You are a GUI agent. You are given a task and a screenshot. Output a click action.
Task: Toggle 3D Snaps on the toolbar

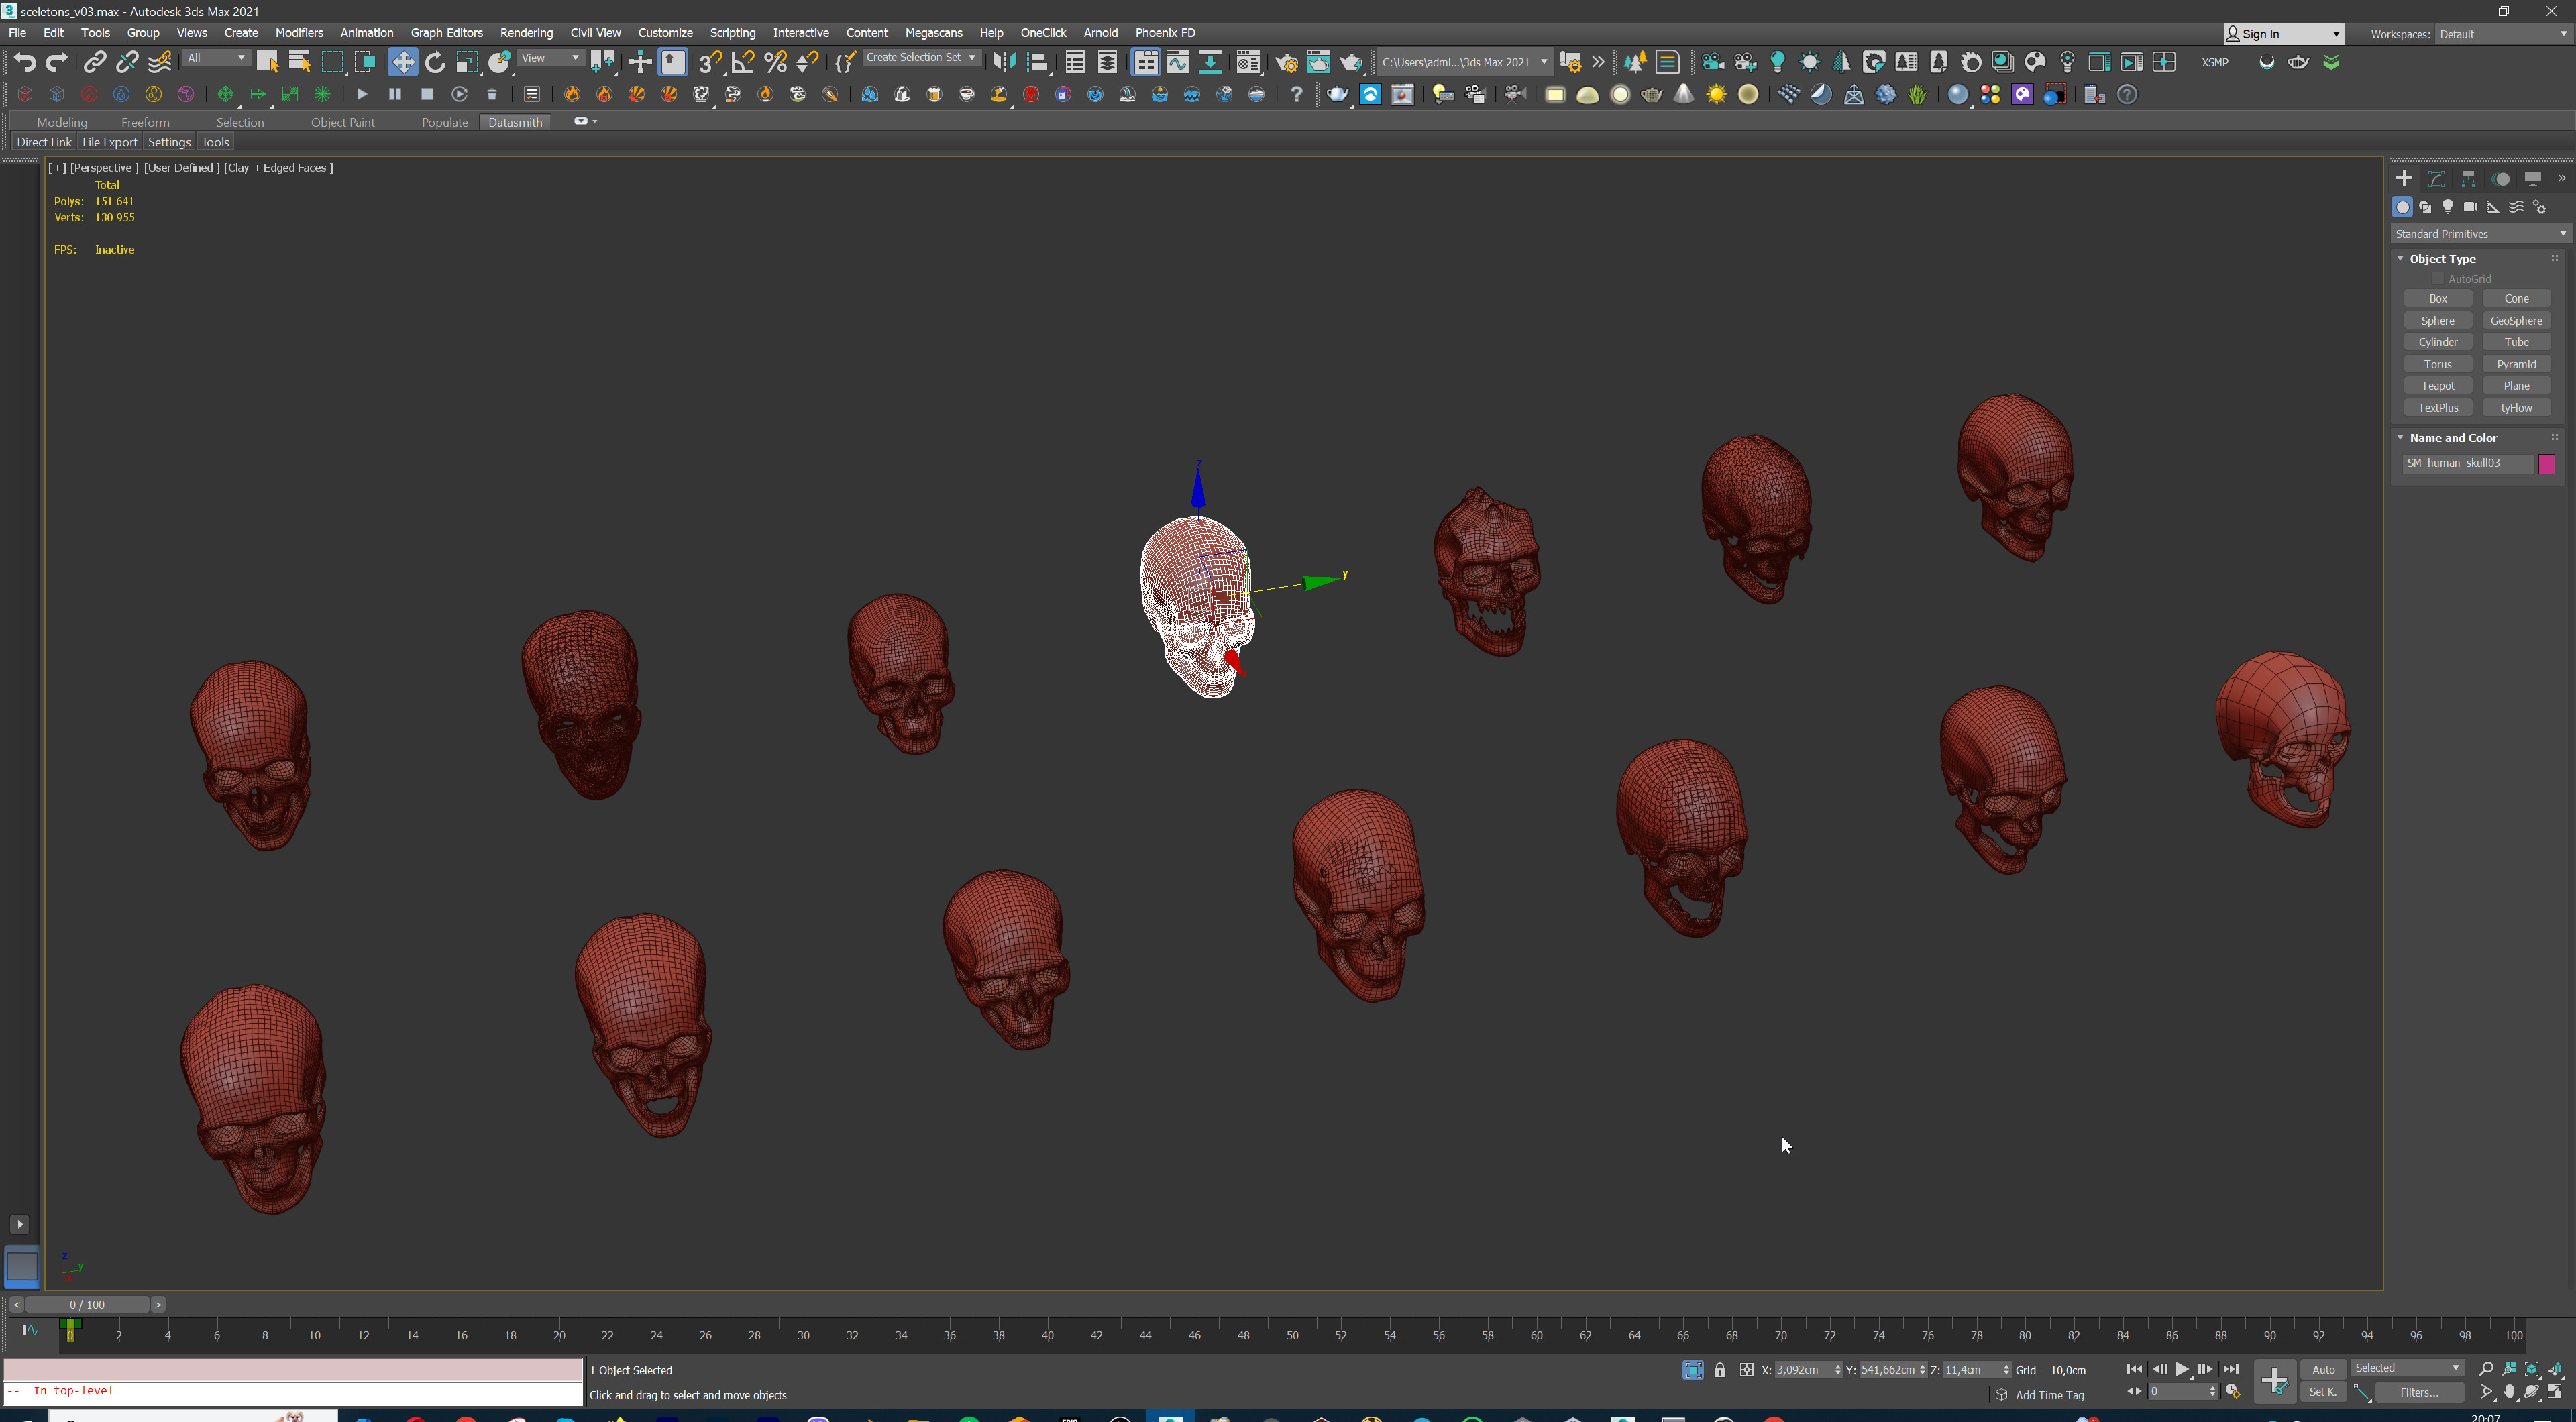coord(710,62)
